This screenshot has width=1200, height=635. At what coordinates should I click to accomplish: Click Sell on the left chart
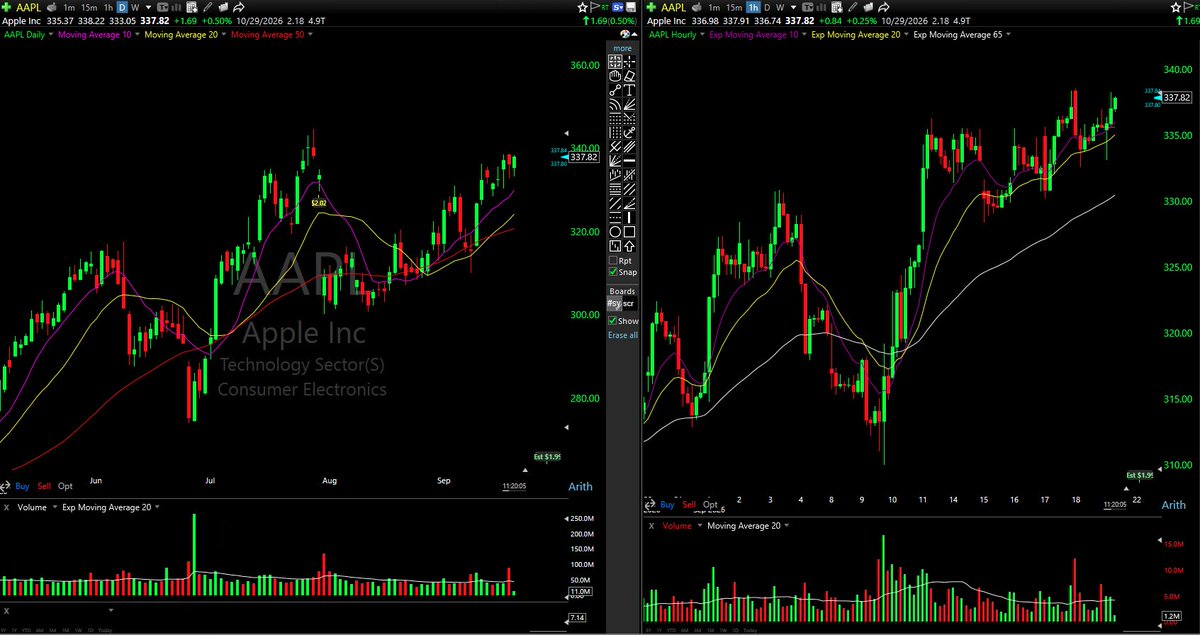(x=44, y=486)
